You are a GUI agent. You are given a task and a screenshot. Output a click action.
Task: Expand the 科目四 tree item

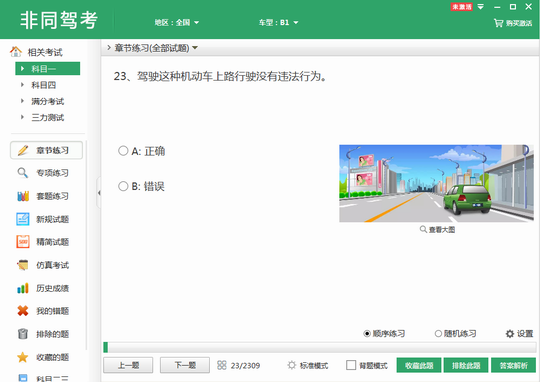(22, 85)
